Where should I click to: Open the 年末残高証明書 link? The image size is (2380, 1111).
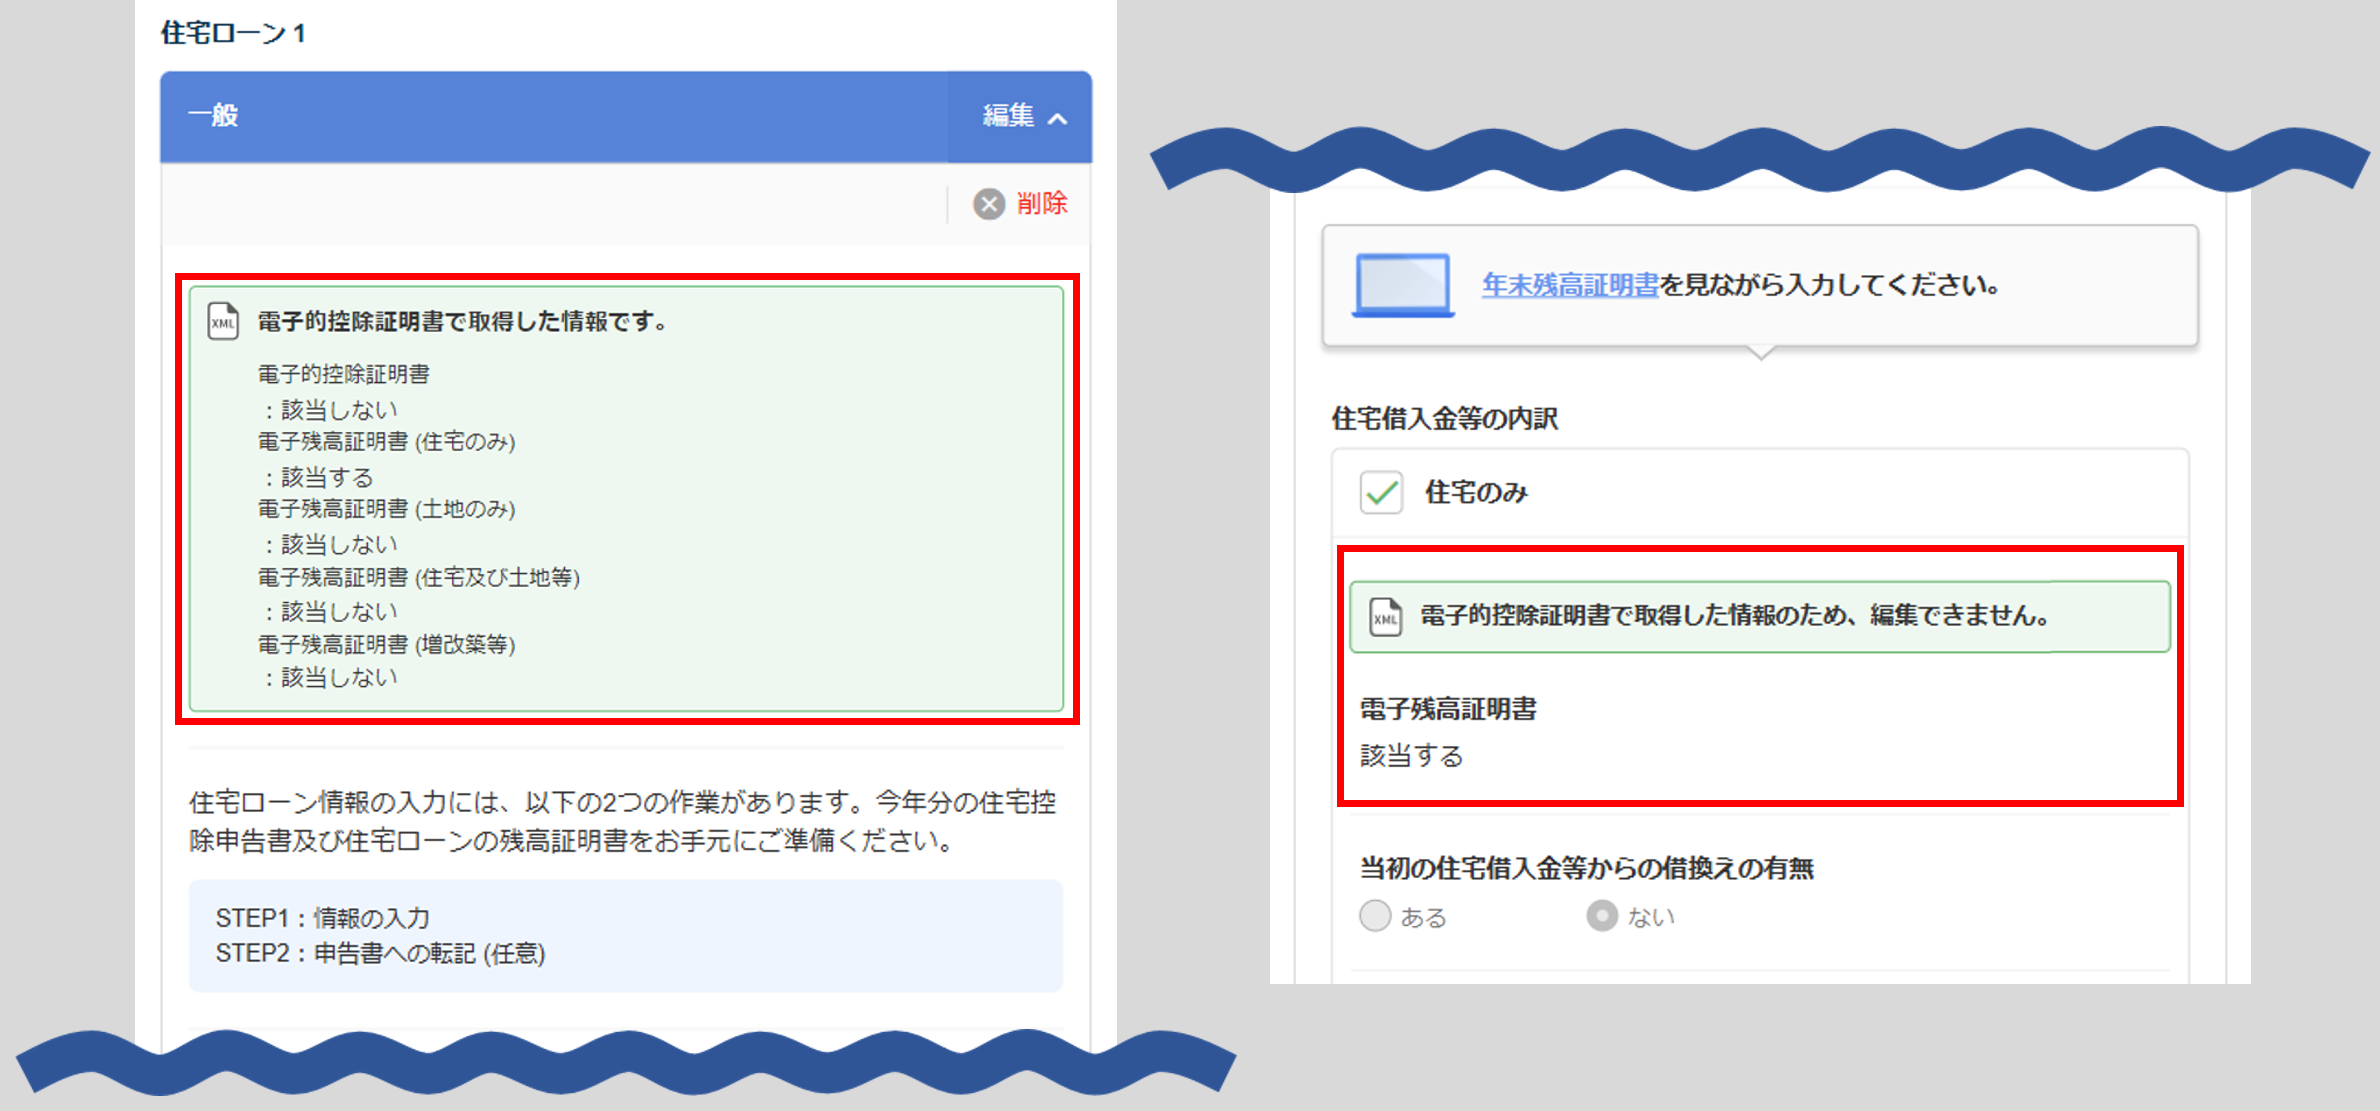click(x=1569, y=285)
